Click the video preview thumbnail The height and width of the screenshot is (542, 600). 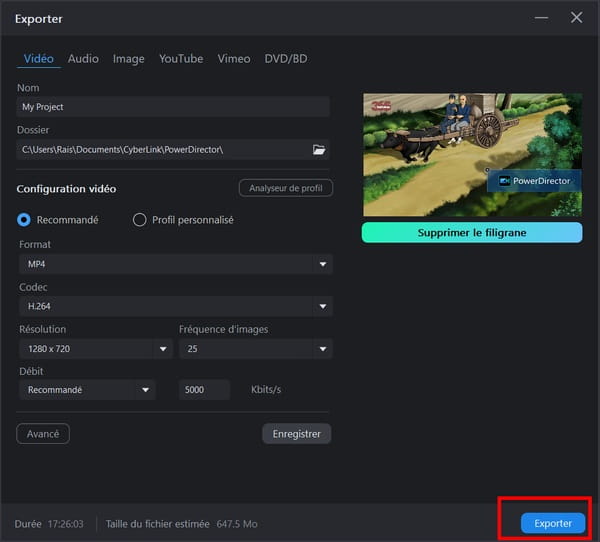pos(472,155)
